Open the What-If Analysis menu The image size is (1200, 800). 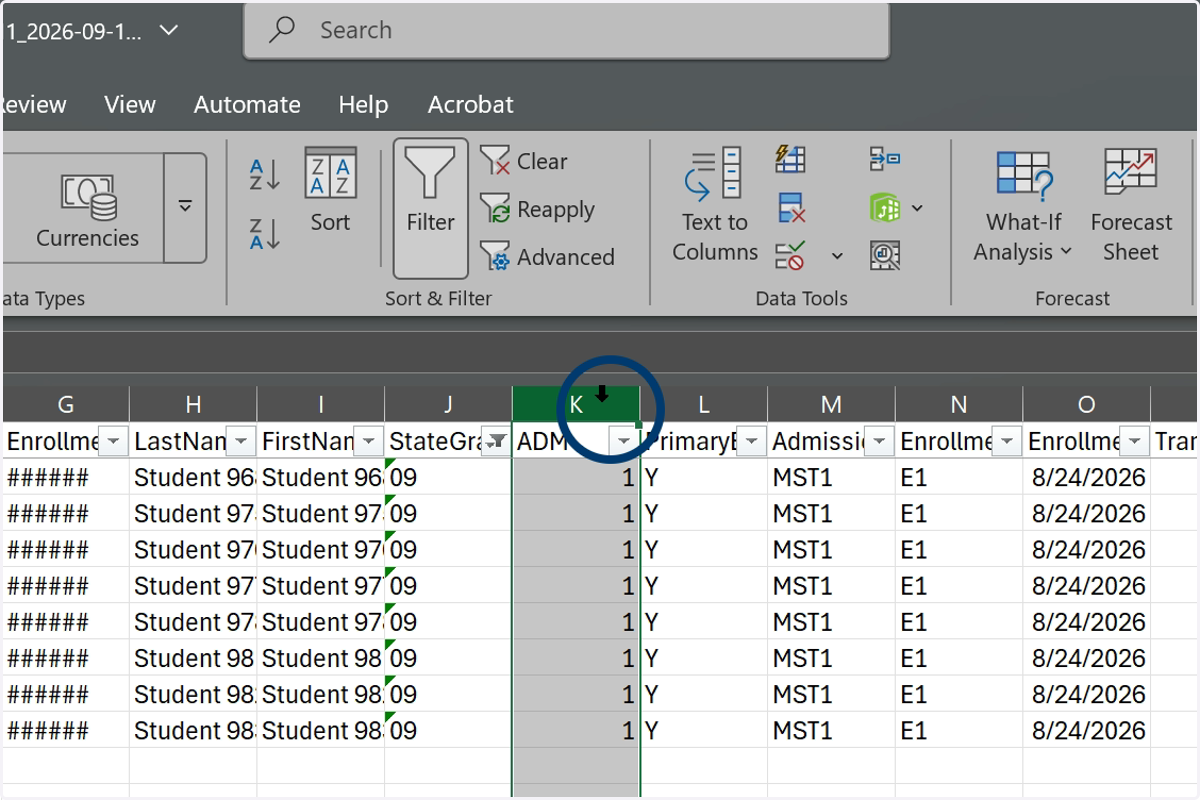pyautogui.click(x=1022, y=206)
